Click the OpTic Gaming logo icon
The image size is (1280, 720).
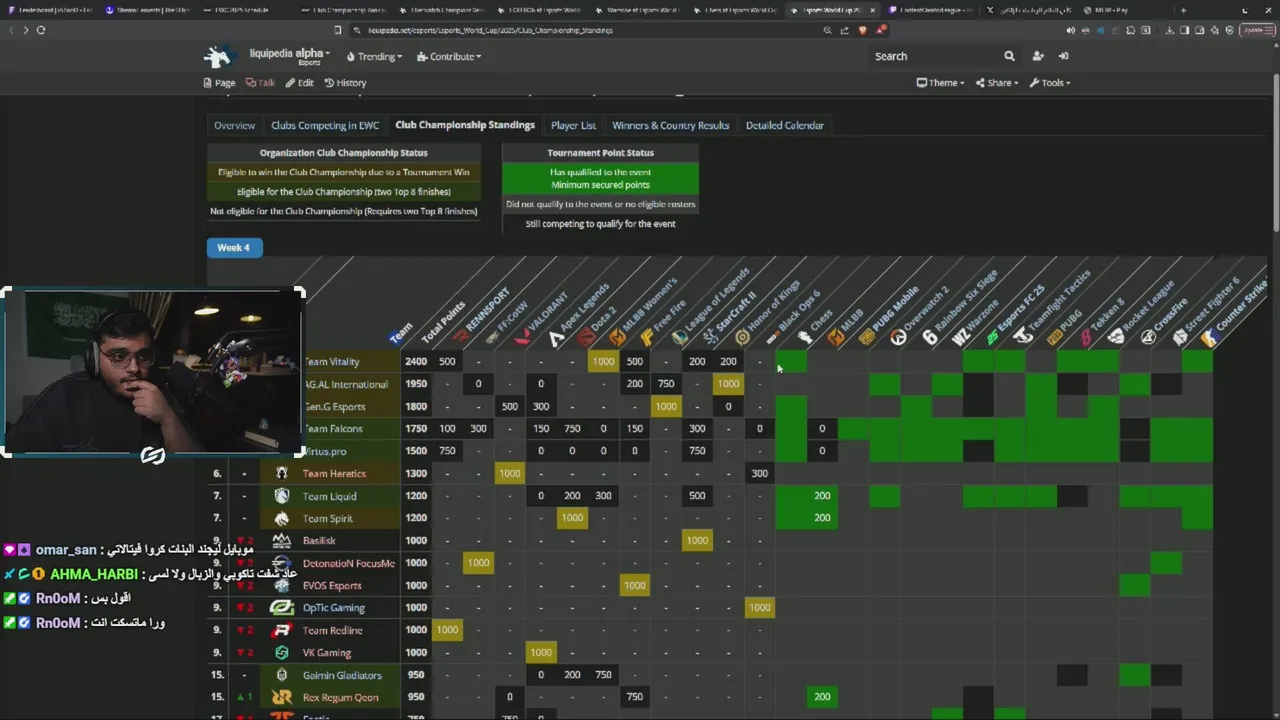(282, 608)
